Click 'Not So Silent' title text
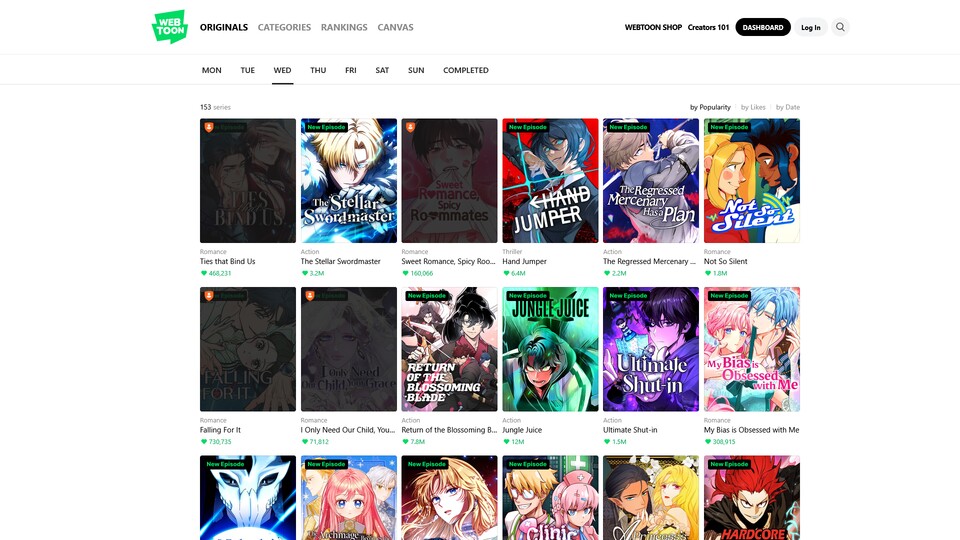The image size is (960, 540). 726,261
